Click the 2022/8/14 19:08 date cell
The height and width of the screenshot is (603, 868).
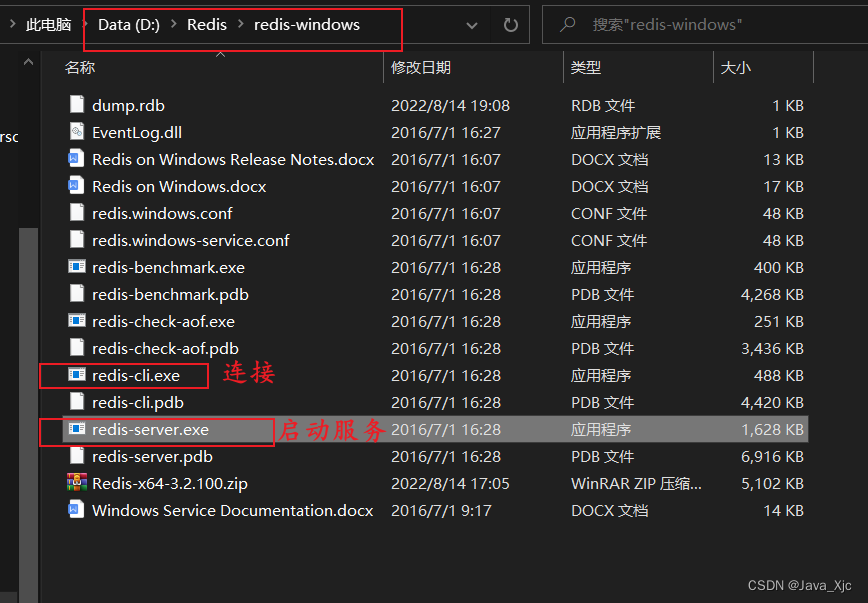pyautogui.click(x=451, y=105)
